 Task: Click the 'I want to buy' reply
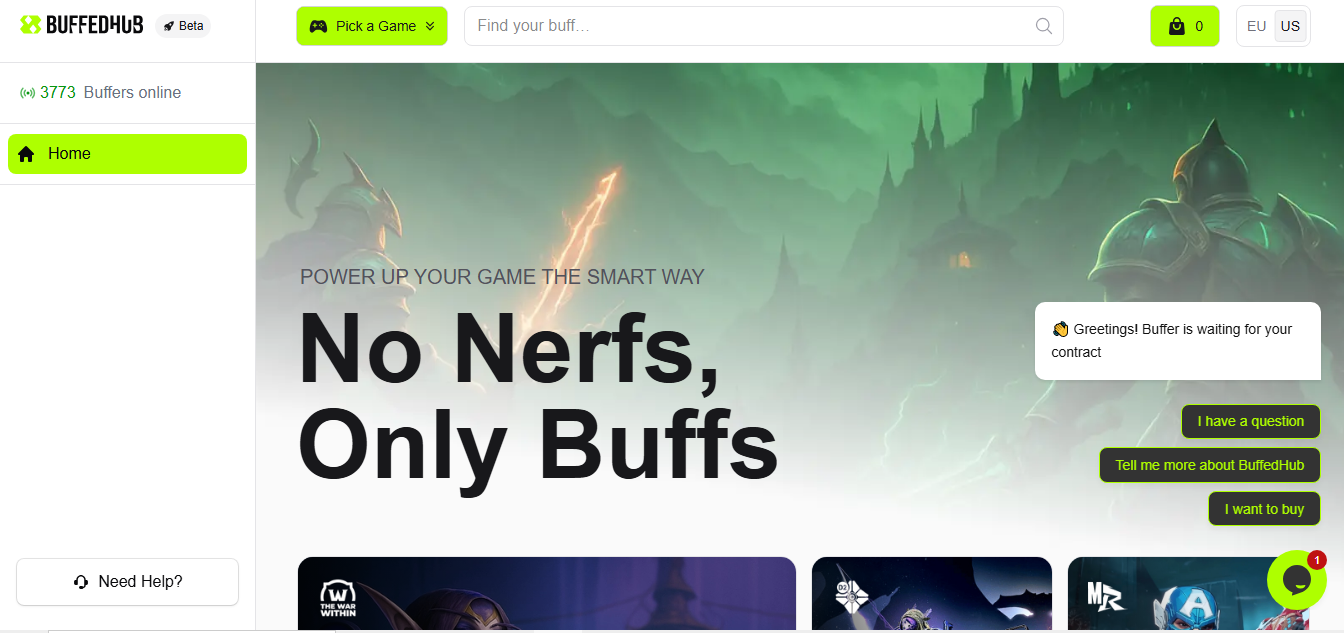point(1265,509)
